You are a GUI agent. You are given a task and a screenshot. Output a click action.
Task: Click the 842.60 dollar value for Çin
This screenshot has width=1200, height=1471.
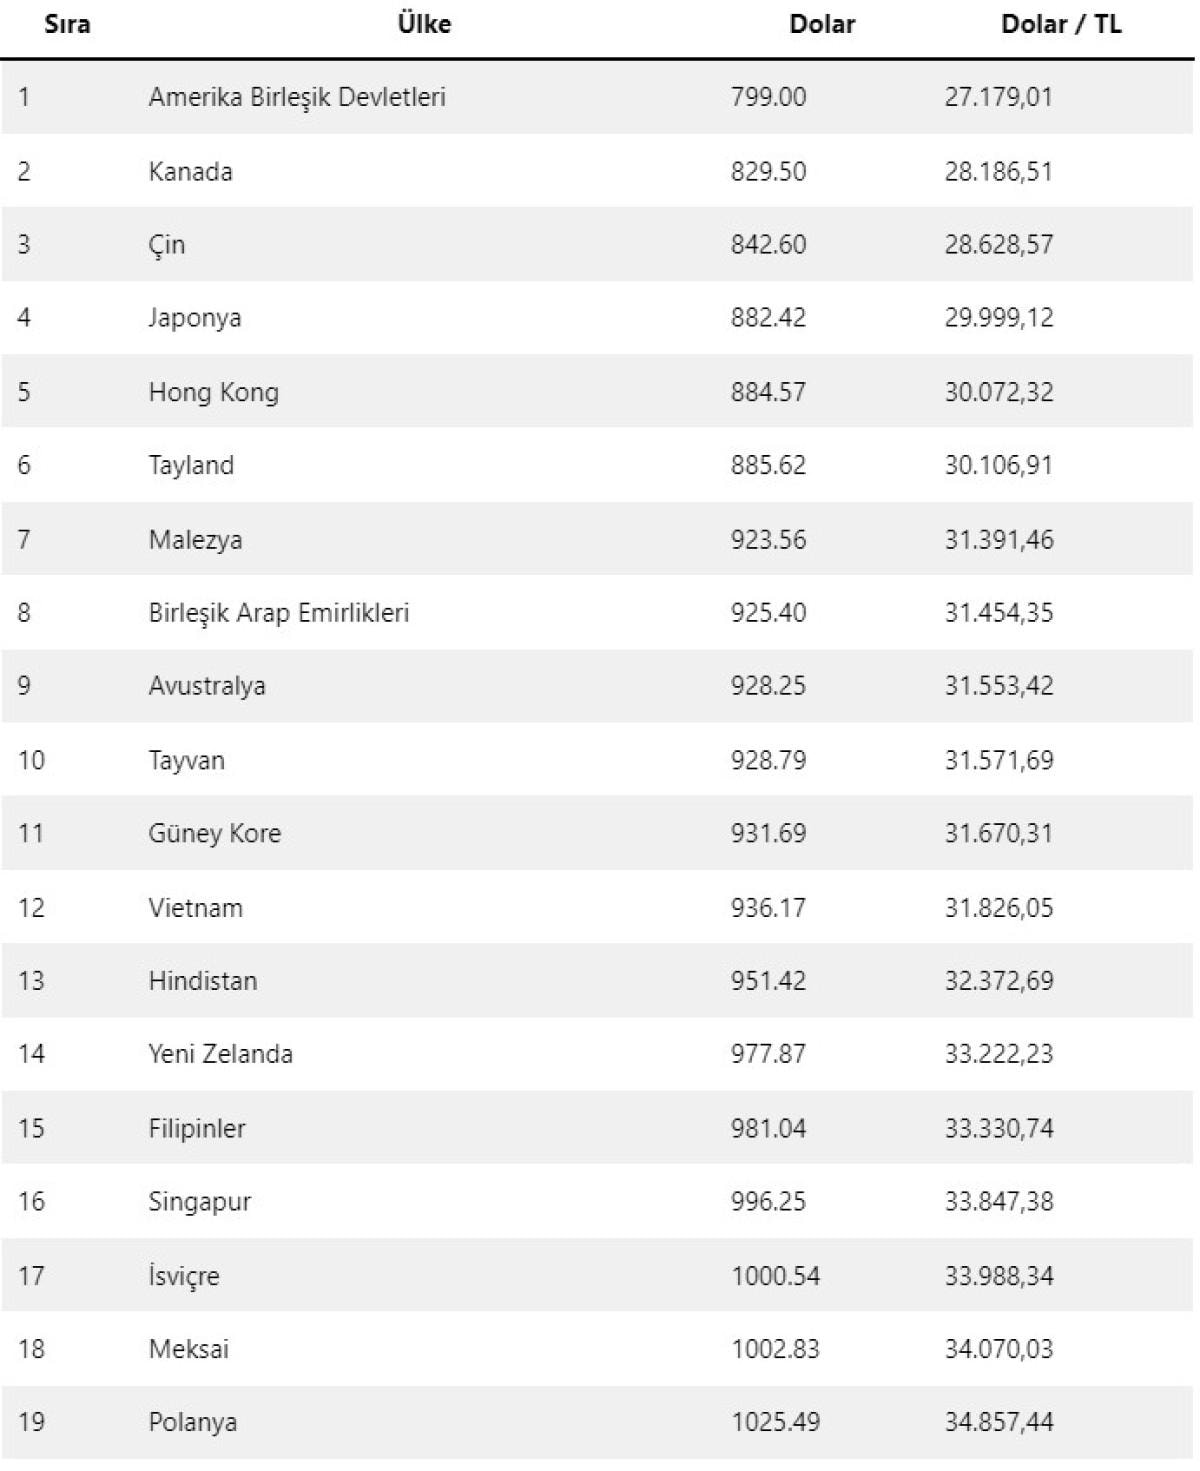click(x=767, y=245)
